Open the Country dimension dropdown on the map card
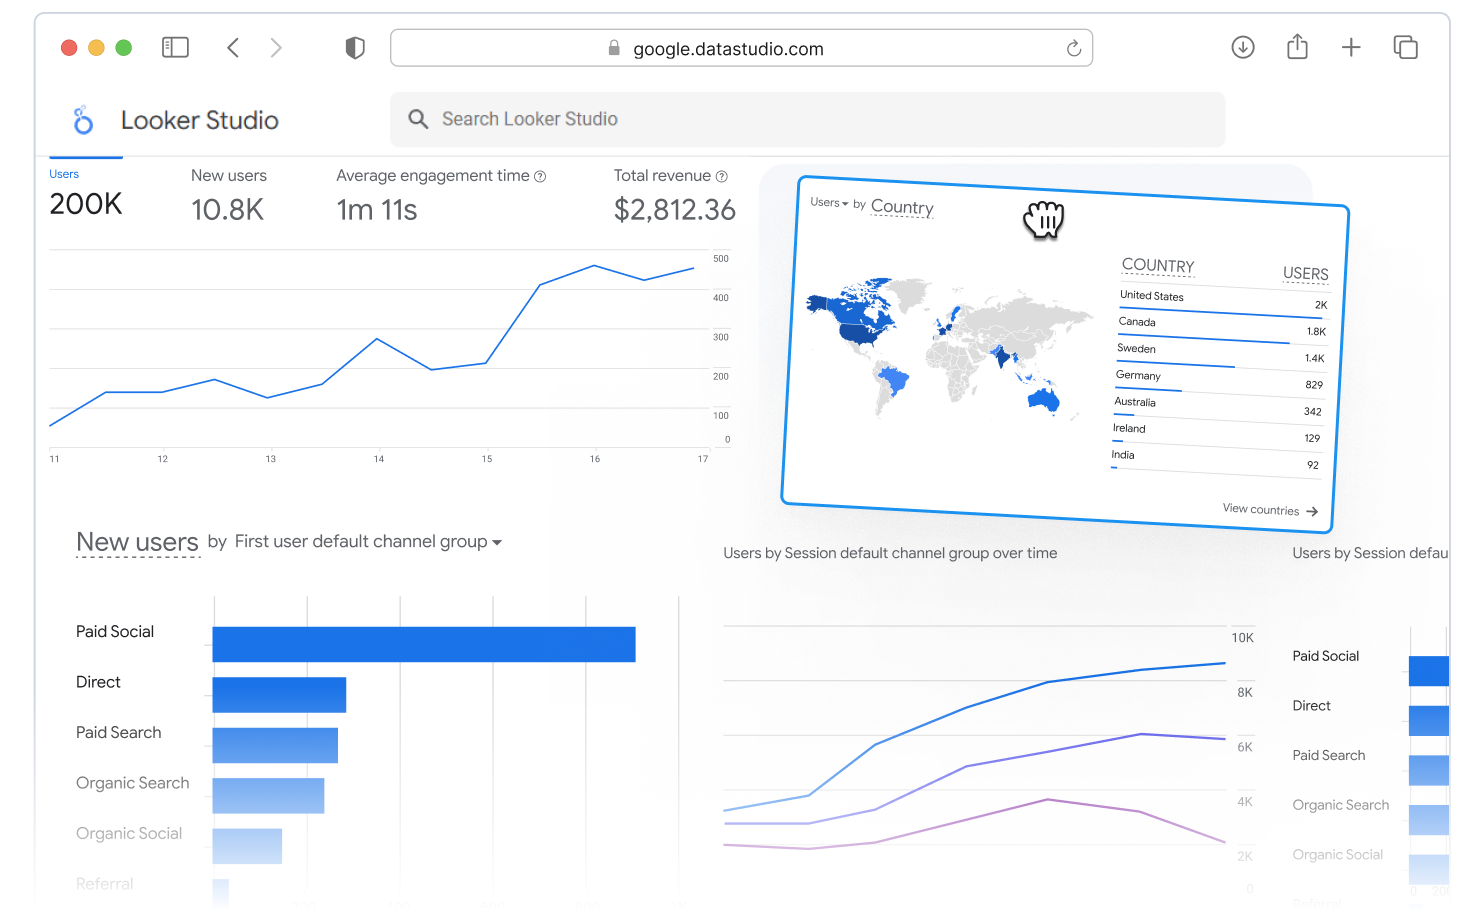This screenshot has height=909, width=1482. pyautogui.click(x=901, y=207)
